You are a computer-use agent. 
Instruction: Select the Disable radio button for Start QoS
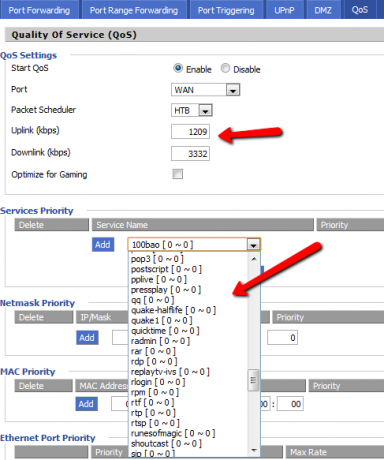(225, 68)
